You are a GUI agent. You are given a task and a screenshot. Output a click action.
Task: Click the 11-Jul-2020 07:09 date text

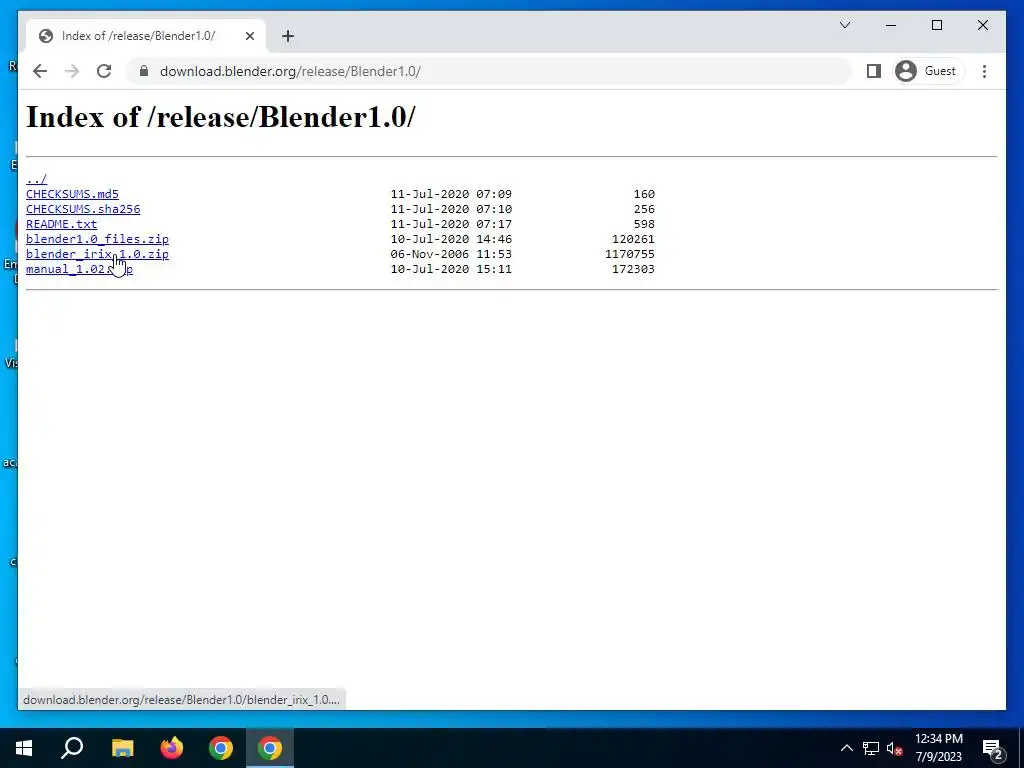[451, 194]
